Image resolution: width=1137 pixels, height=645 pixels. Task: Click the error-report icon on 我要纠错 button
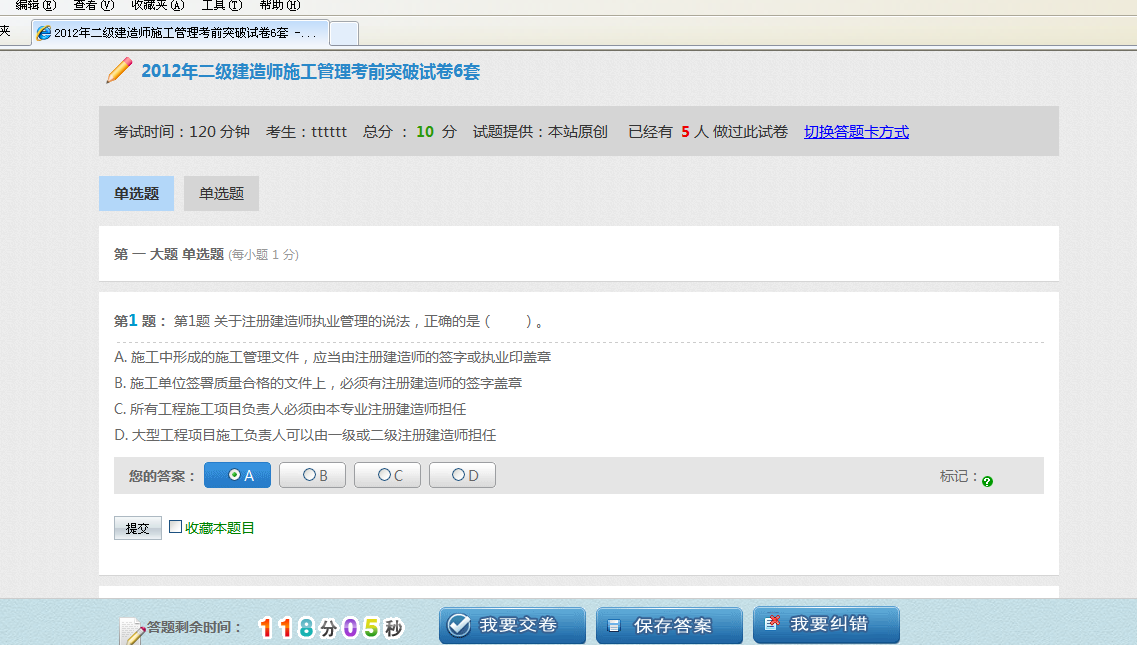pyautogui.click(x=771, y=624)
